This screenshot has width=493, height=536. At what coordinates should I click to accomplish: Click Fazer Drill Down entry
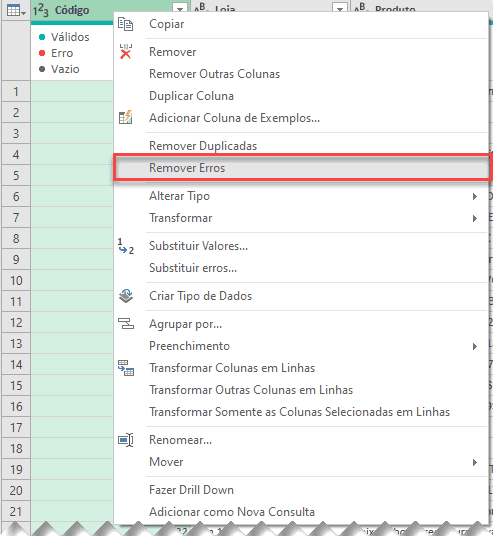[x=191, y=490]
